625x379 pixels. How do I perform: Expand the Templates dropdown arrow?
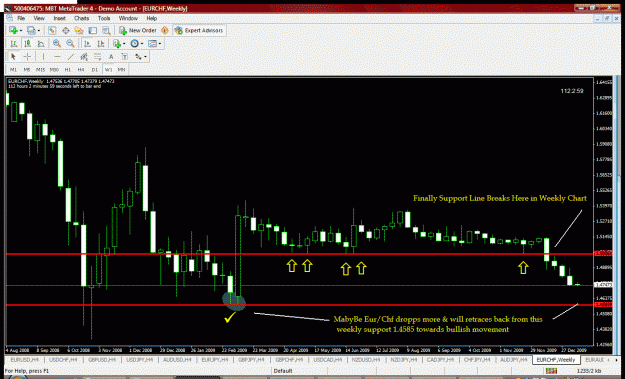coord(160,44)
